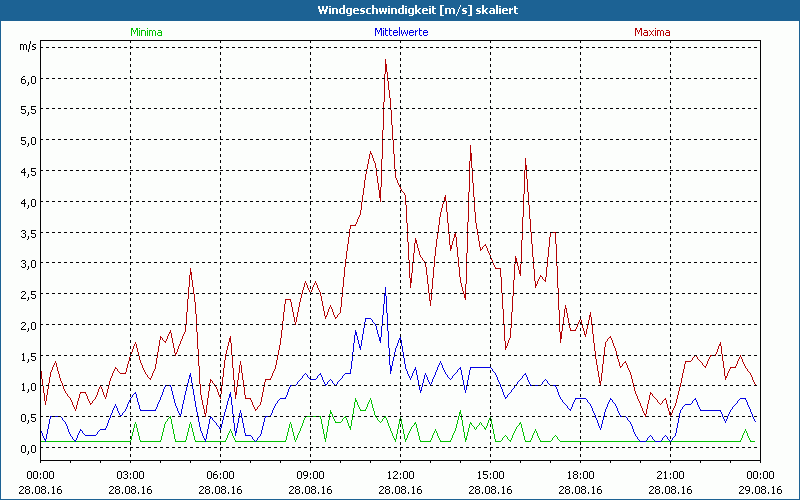Click the highest peak of blue Mittelwerte curve
Viewport: 800px width, 500px height.
click(x=385, y=289)
